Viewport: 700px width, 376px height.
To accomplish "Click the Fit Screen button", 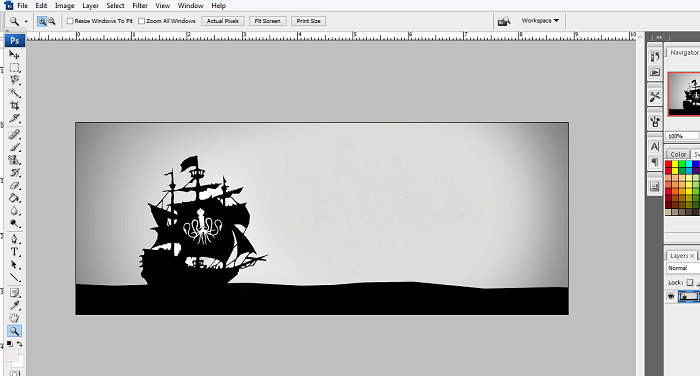I will [267, 21].
